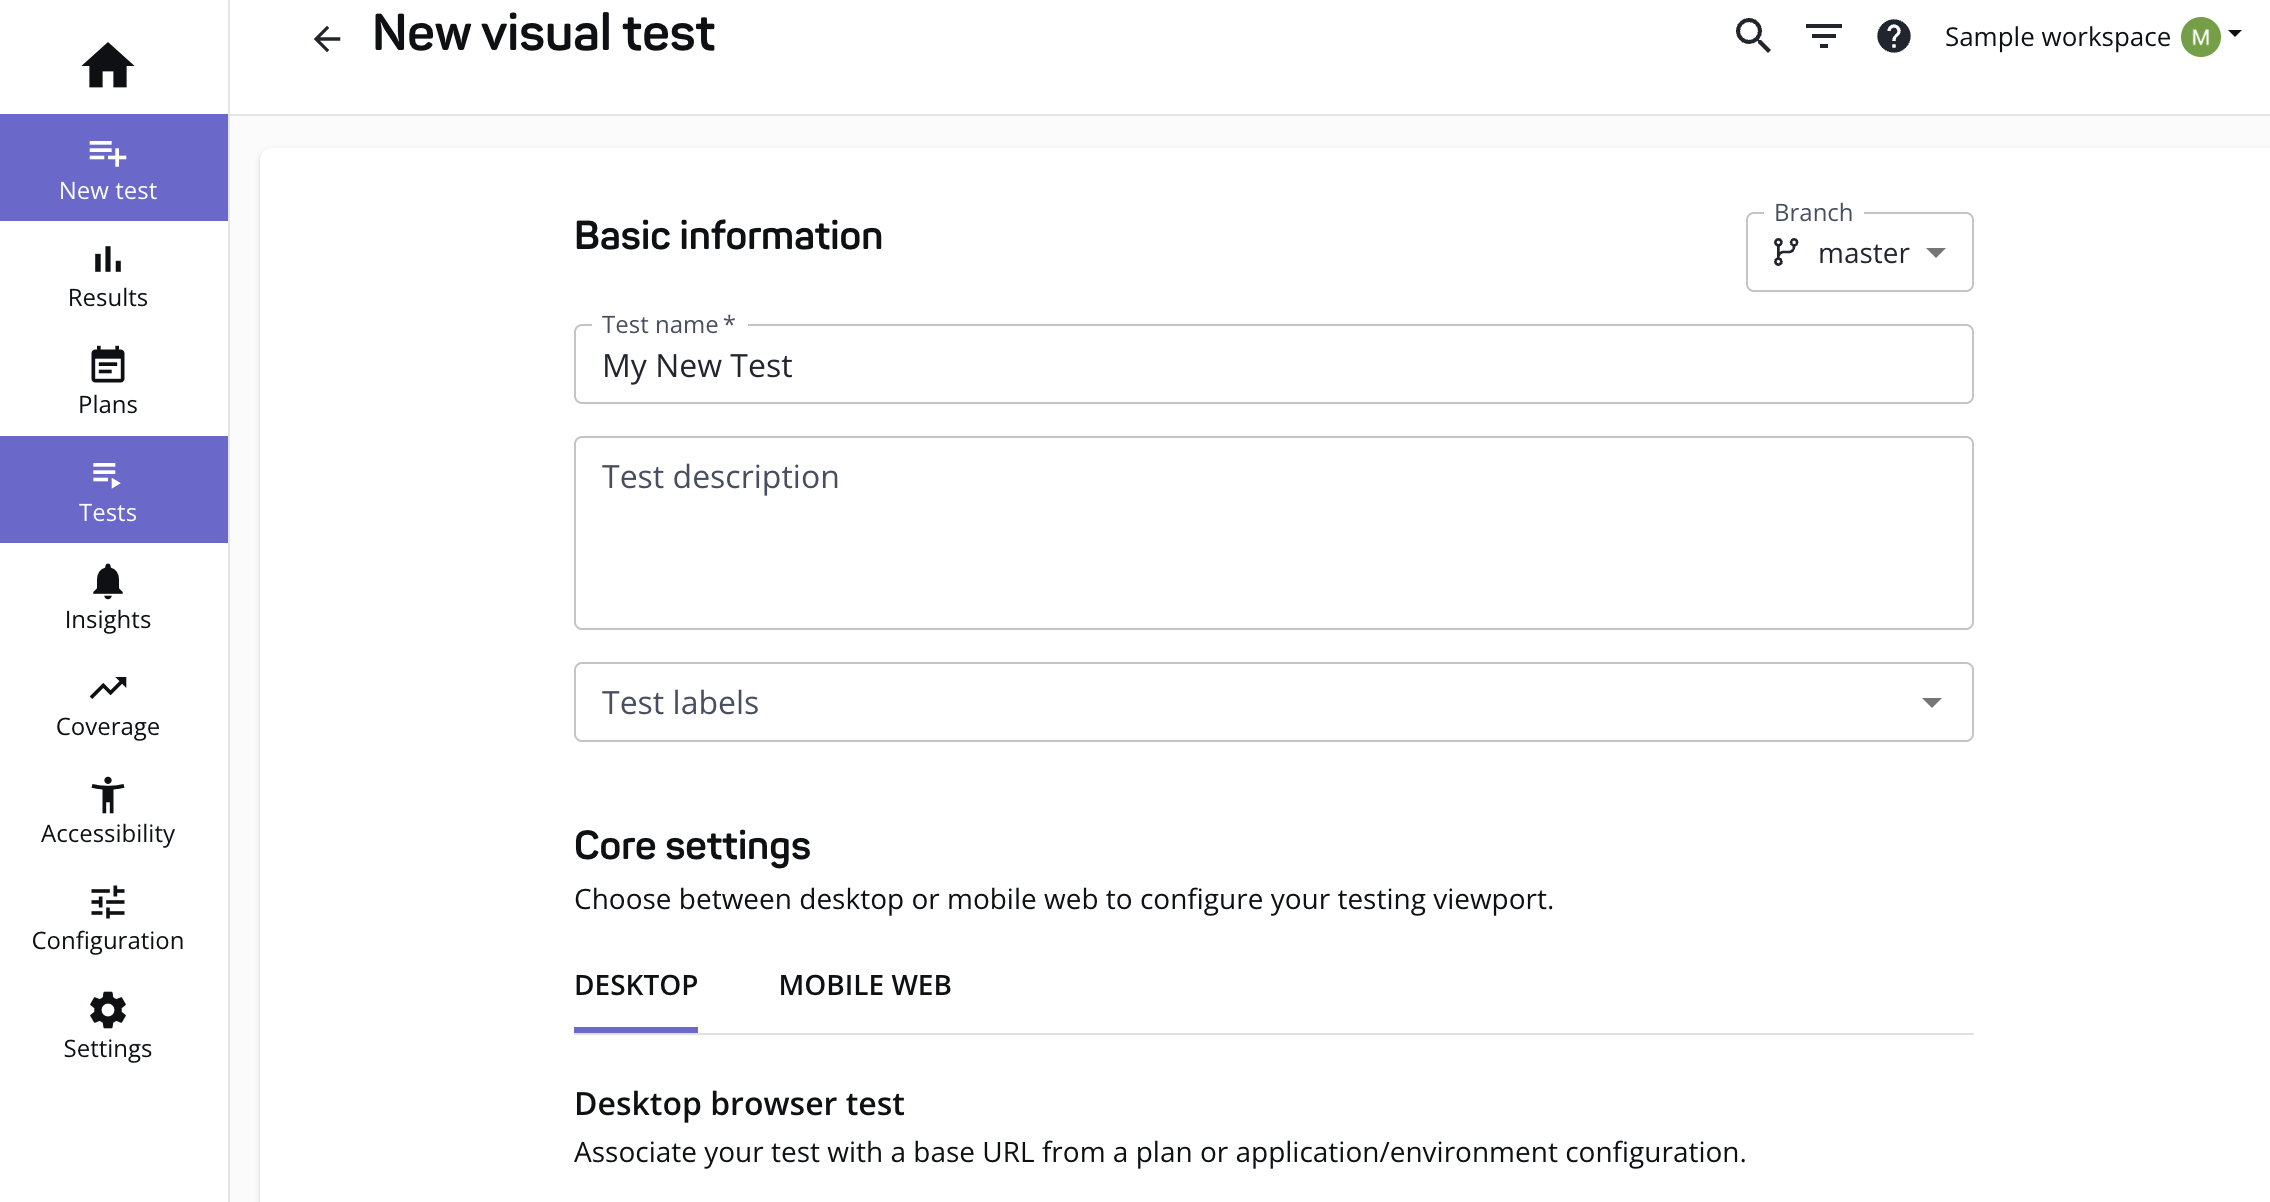Image resolution: width=2270 pixels, height=1202 pixels.
Task: Open New test in sidebar
Action: 108,168
